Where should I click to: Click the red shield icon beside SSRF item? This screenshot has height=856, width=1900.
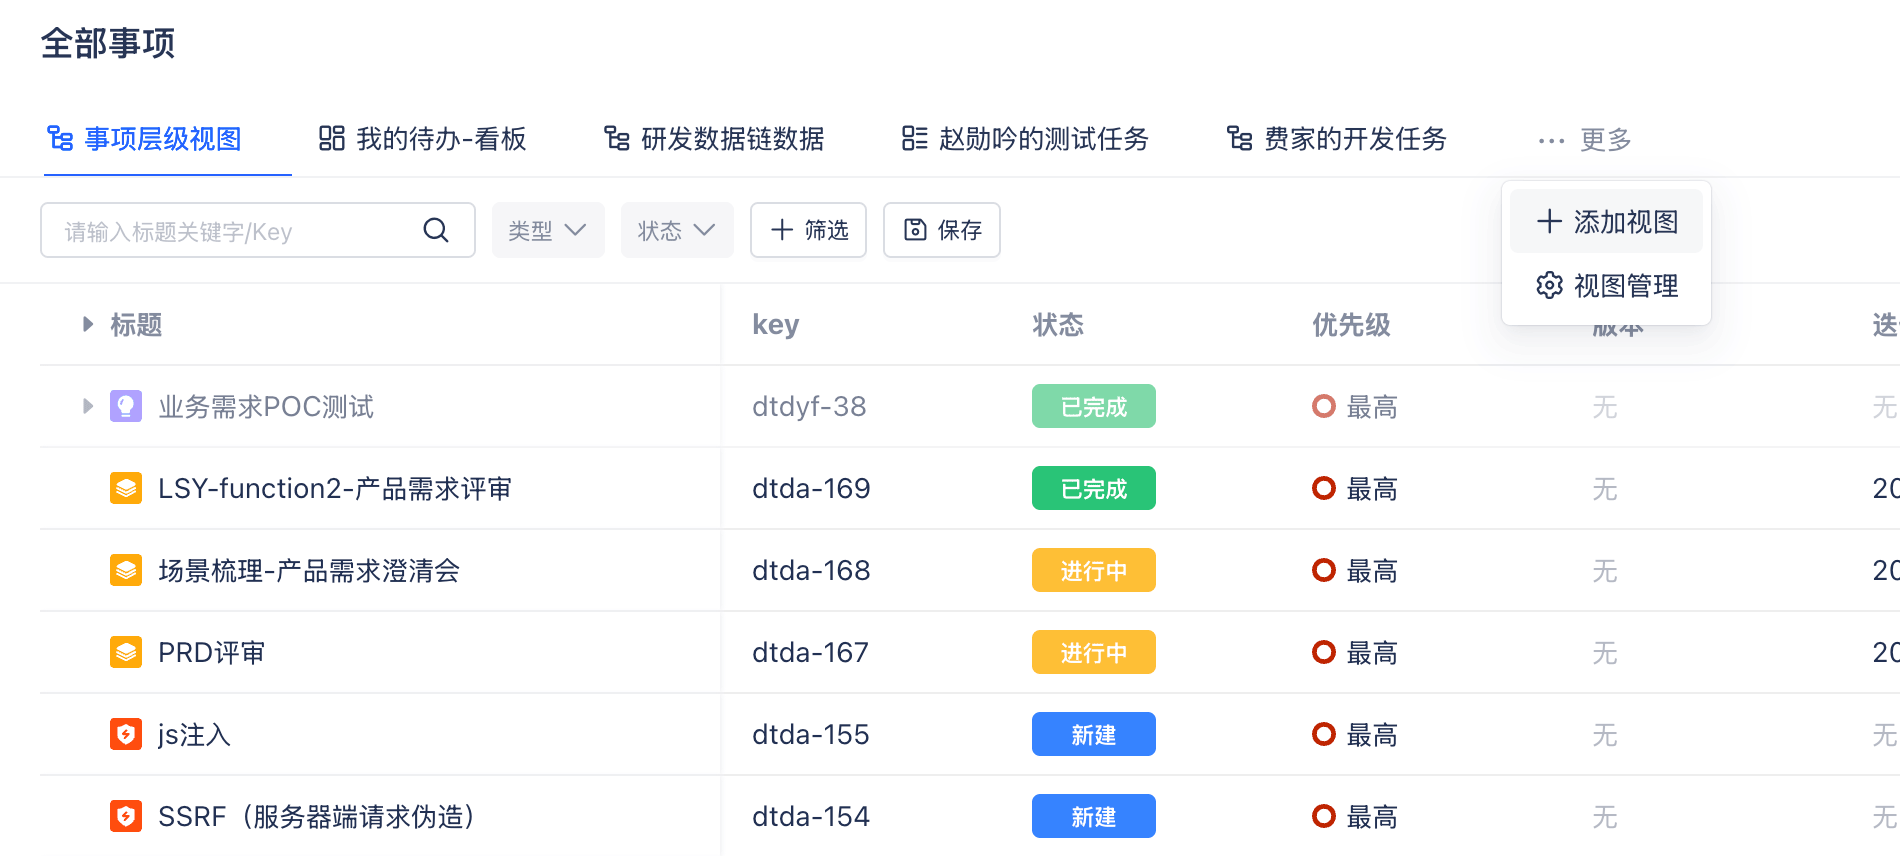pos(126,816)
